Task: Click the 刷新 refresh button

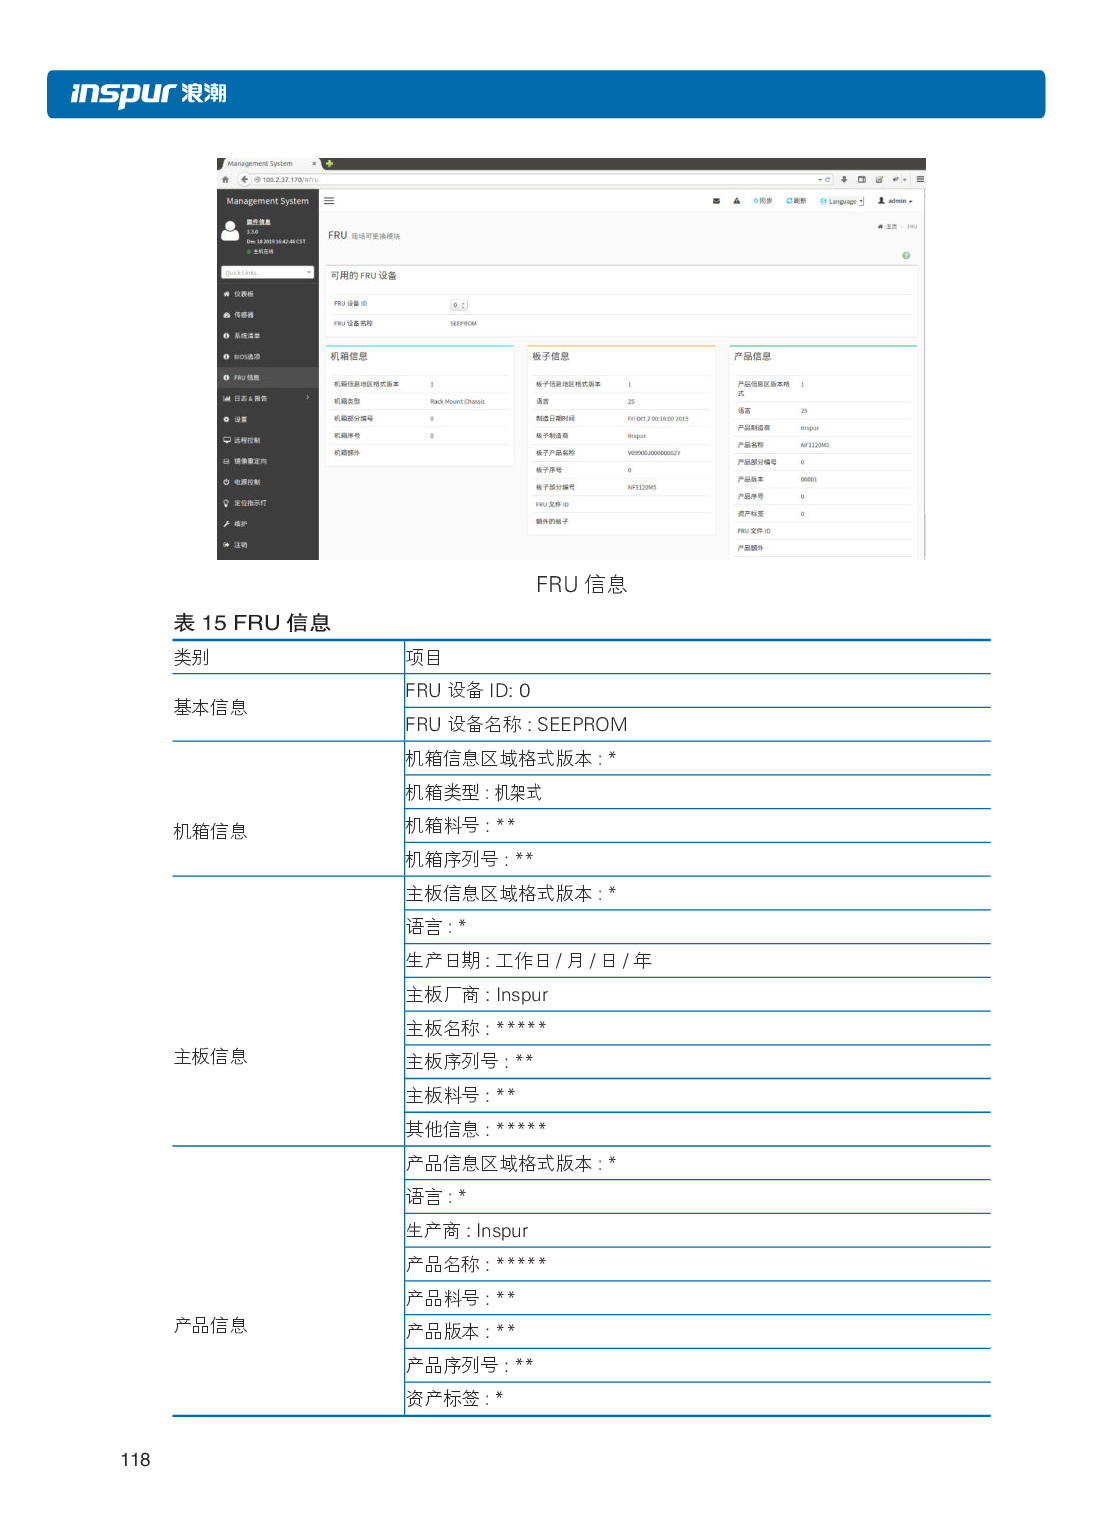Action: click(796, 201)
